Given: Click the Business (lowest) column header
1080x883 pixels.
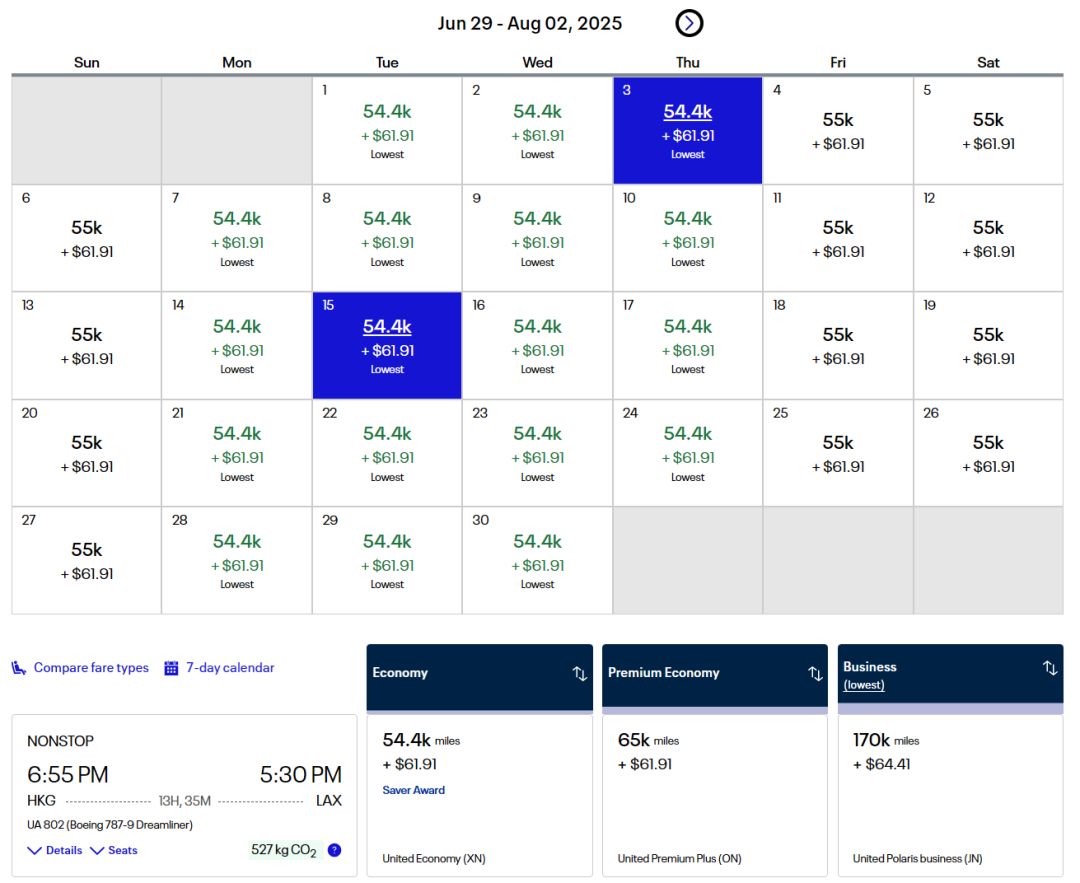Looking at the screenshot, I should coord(870,675).
